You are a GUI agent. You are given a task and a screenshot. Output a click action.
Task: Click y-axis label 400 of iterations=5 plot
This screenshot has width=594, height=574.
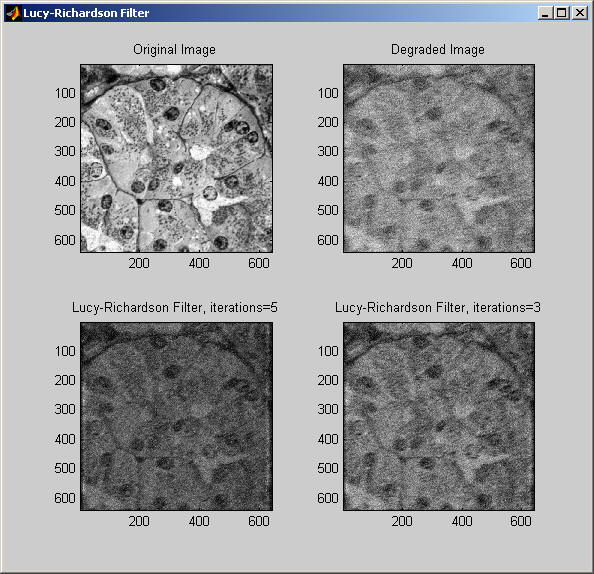[x=65, y=439]
